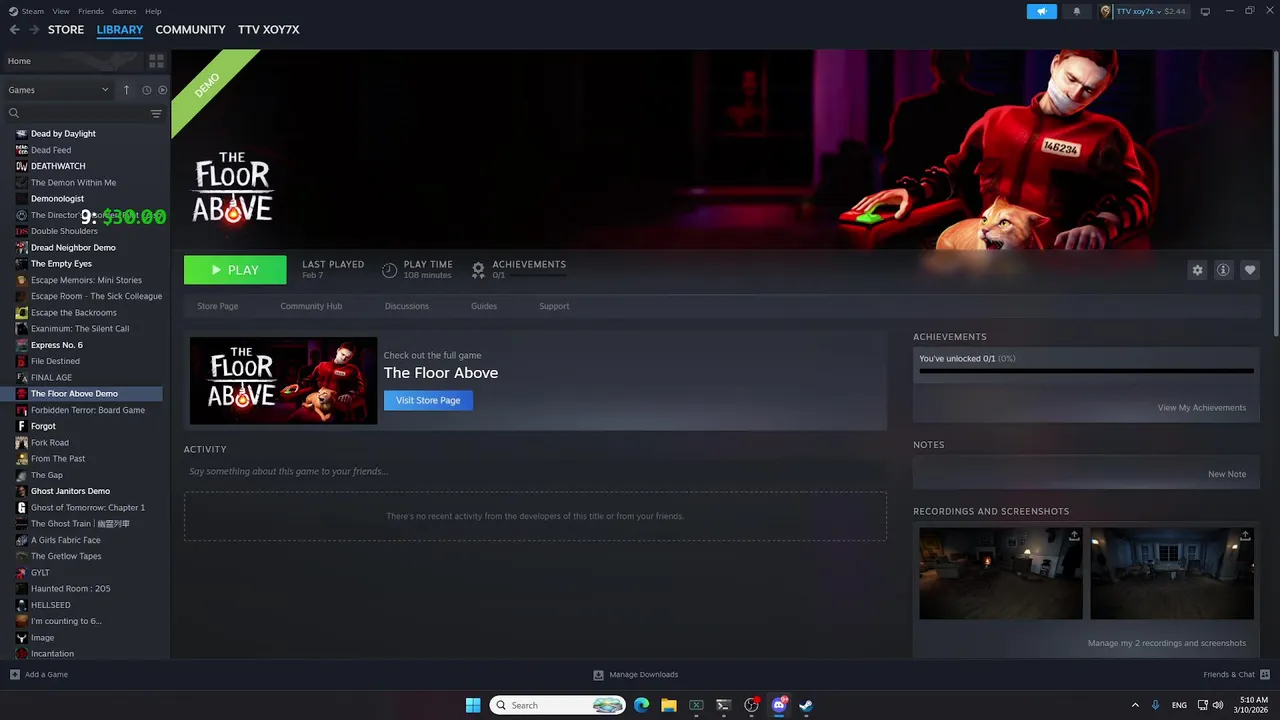Open Discord from the taskbar
This screenshot has width=1280, height=720.
(779, 705)
